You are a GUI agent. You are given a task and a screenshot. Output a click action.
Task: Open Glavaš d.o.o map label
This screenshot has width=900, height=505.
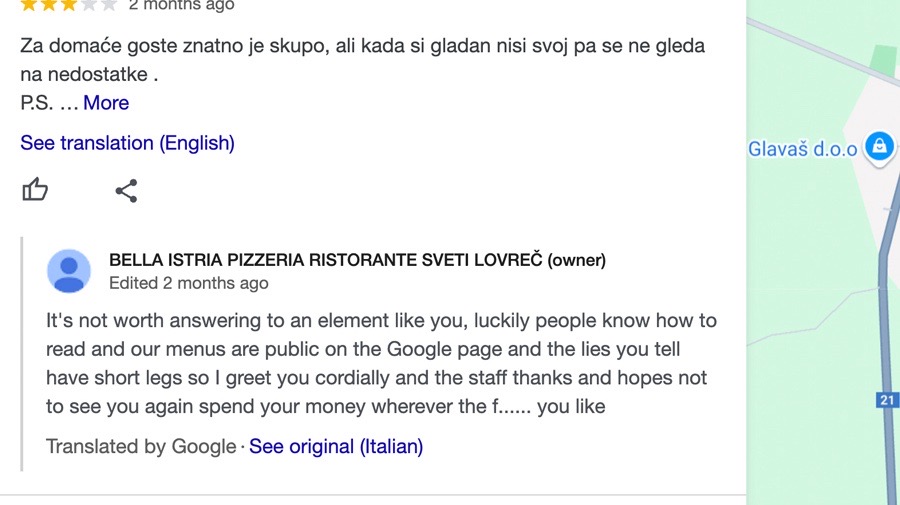point(802,149)
